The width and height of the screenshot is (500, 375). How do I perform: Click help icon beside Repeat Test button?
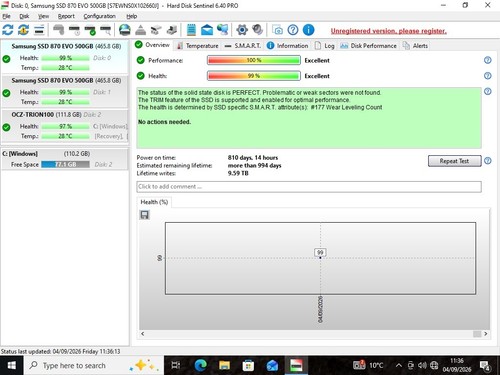(x=487, y=161)
